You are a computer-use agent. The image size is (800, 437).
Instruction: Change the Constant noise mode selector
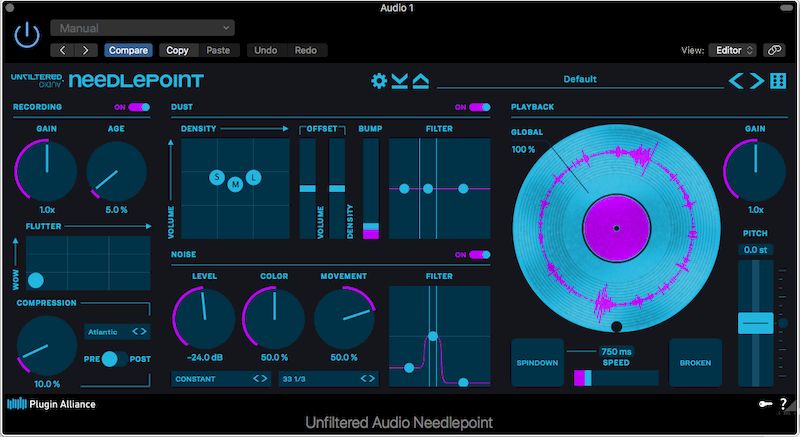click(x=220, y=379)
